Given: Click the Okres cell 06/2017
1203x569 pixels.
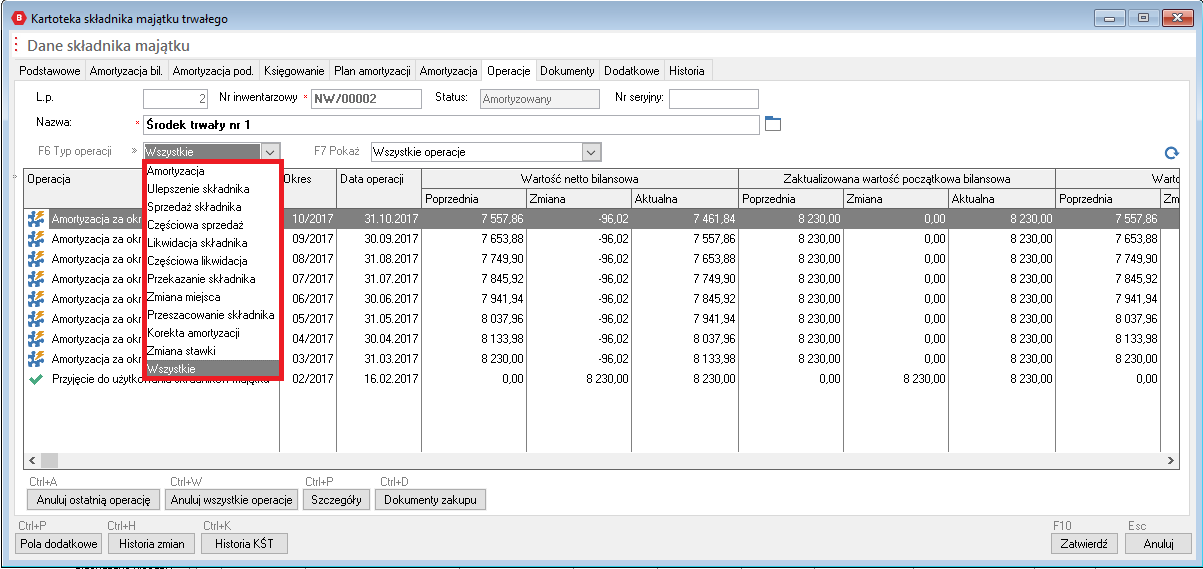Looking at the screenshot, I should coord(308,299).
